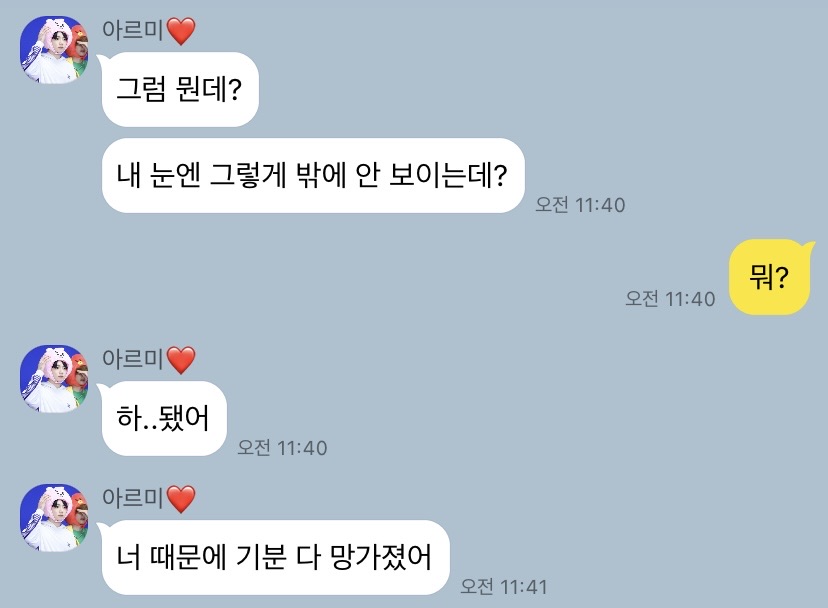Open the middle 아르미 profile picture
The width and height of the screenshot is (828, 608).
(x=54, y=379)
